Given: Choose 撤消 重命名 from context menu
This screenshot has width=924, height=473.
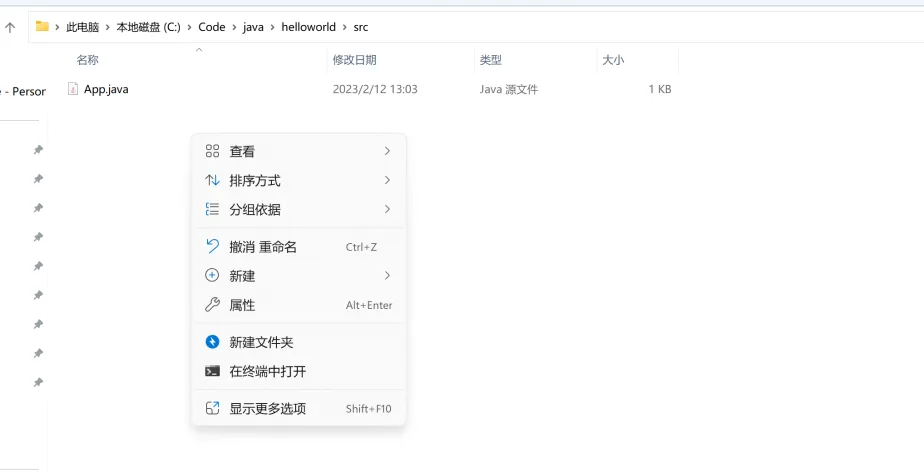Looking at the screenshot, I should [x=299, y=247].
